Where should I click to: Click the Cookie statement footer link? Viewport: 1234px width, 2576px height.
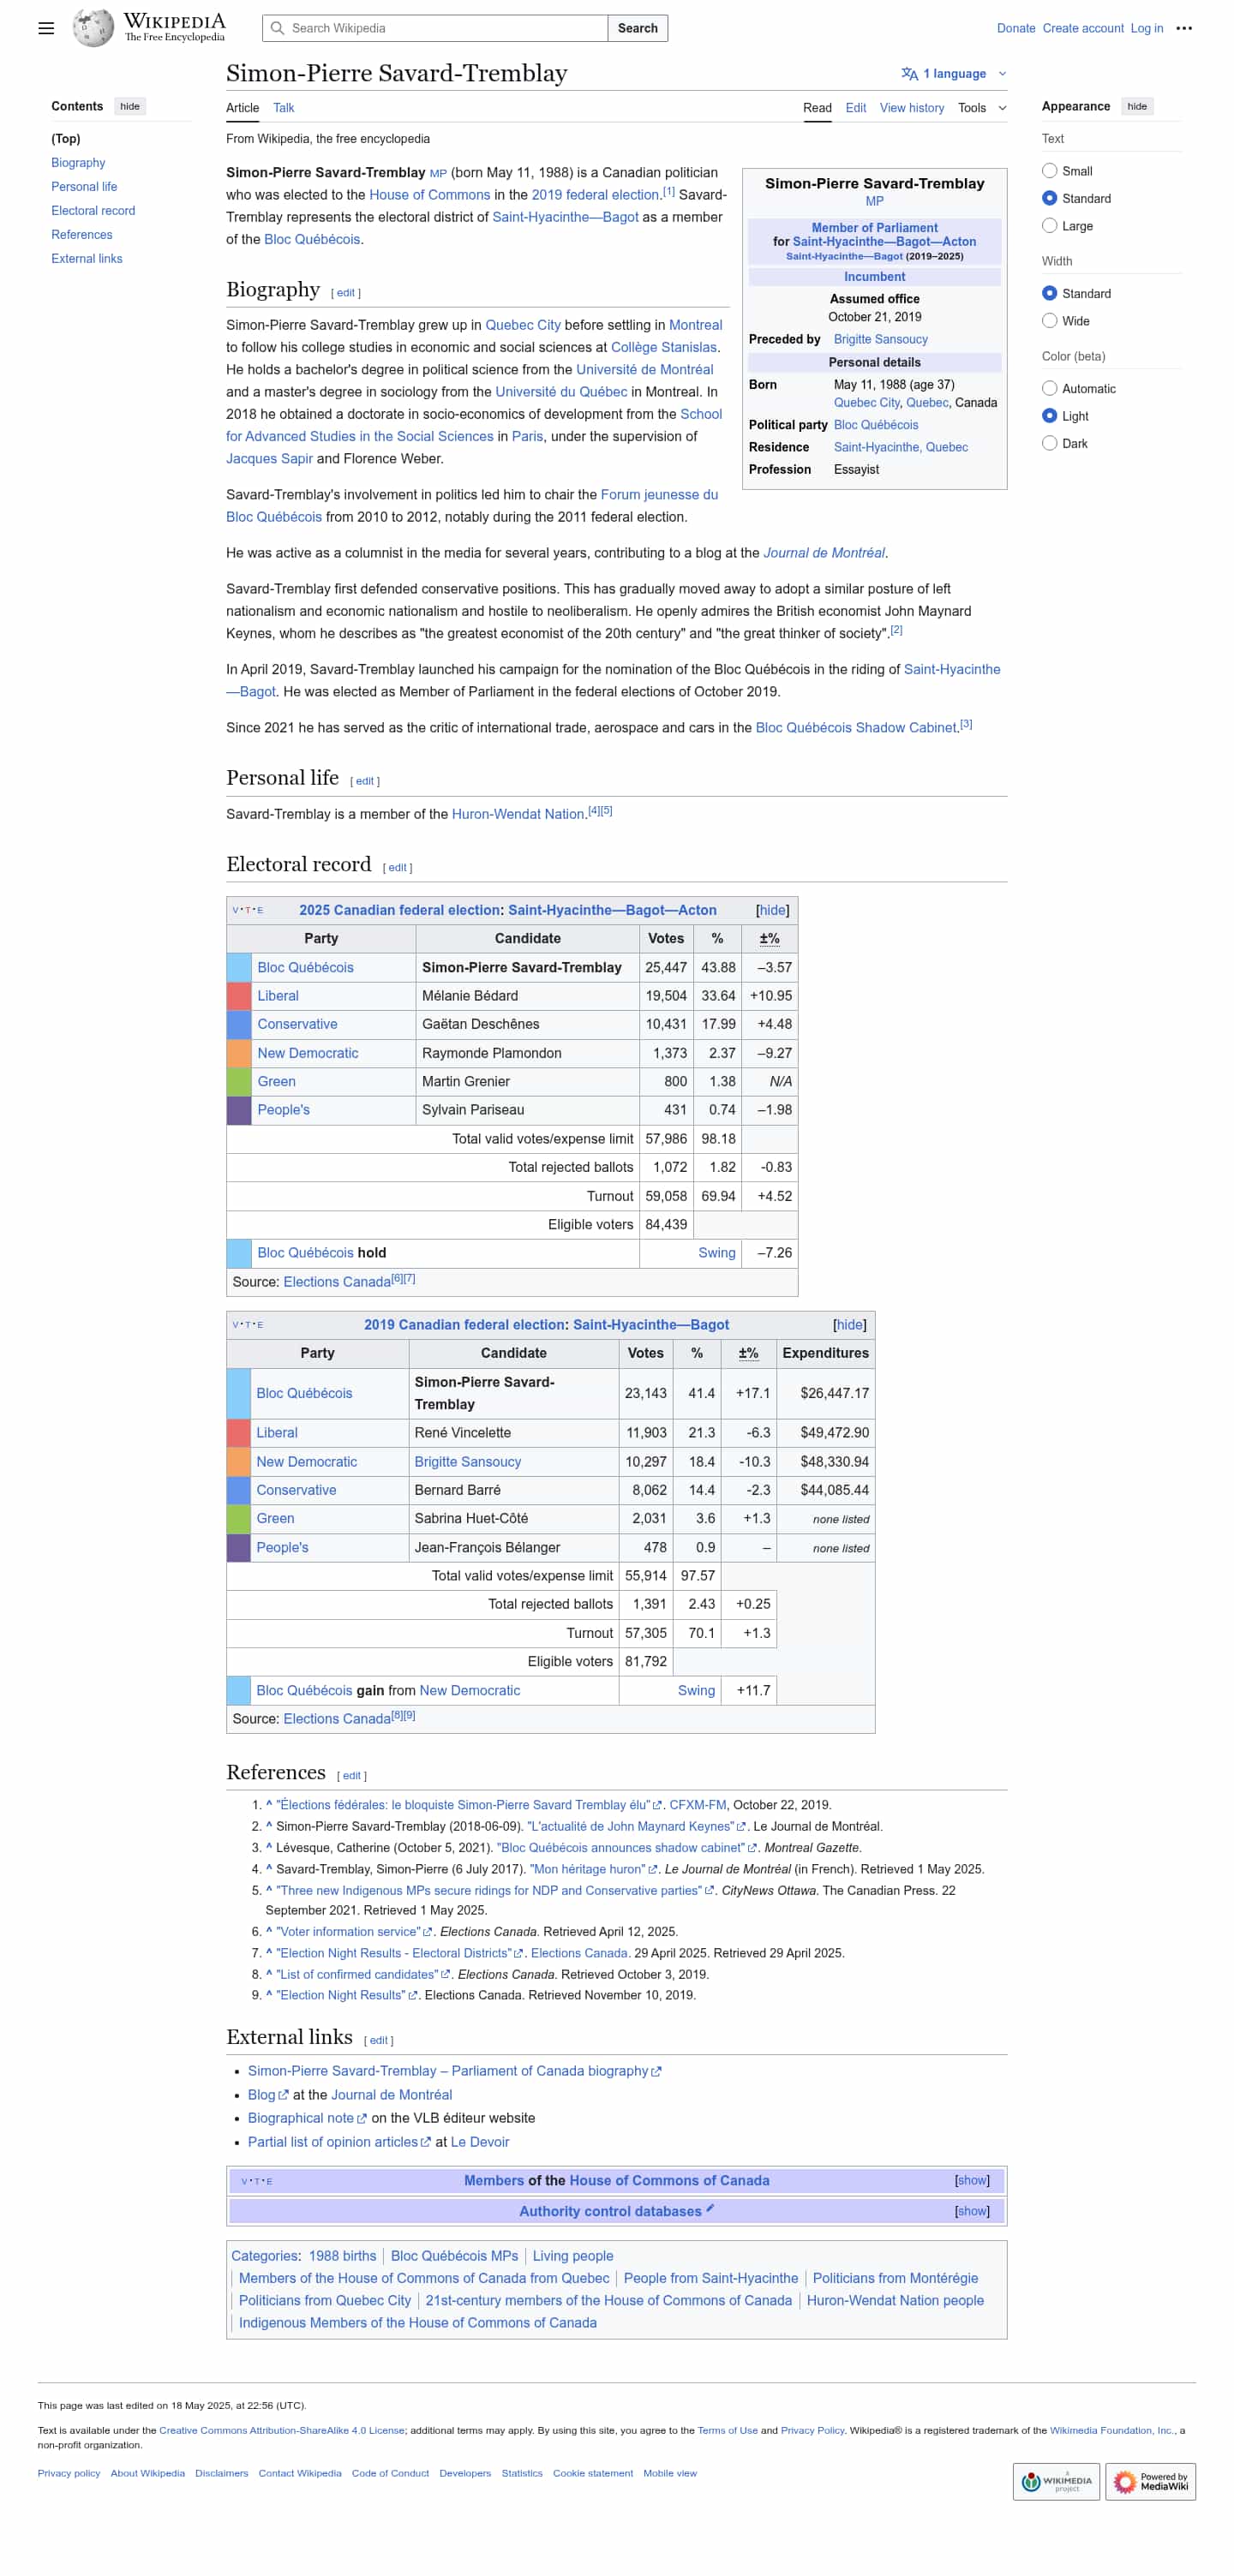592,2473
